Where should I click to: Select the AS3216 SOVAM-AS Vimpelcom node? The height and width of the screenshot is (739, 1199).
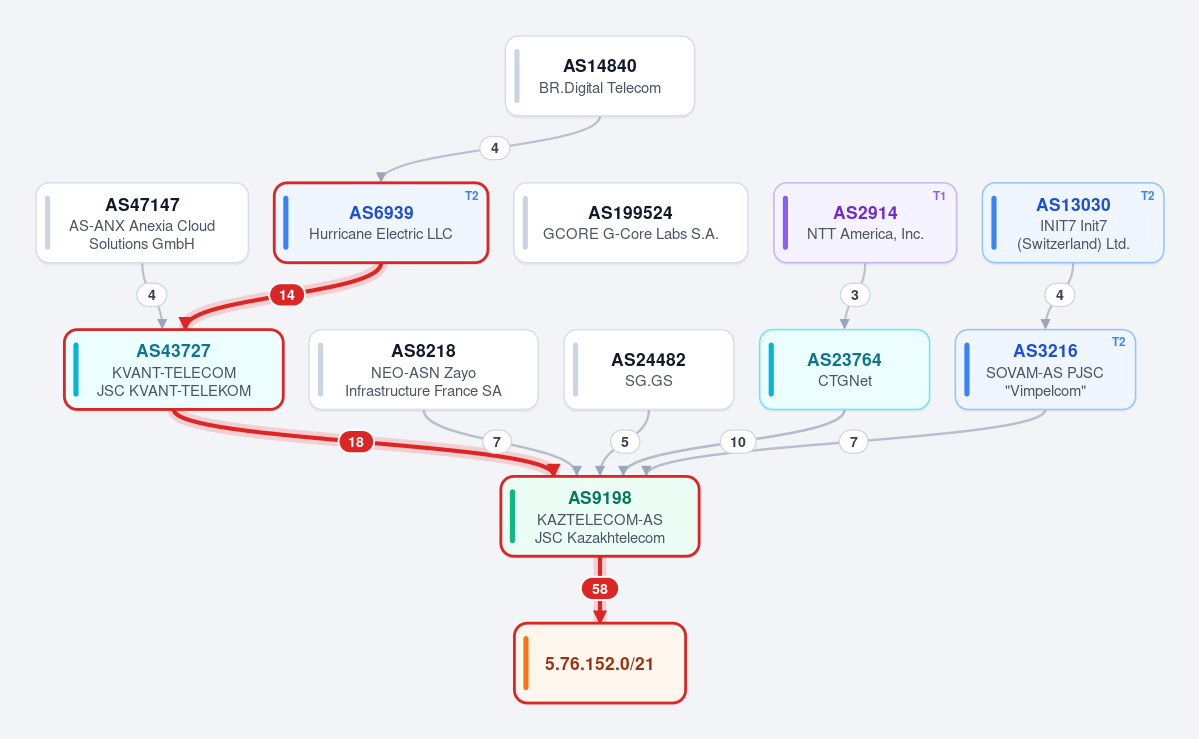(1045, 370)
